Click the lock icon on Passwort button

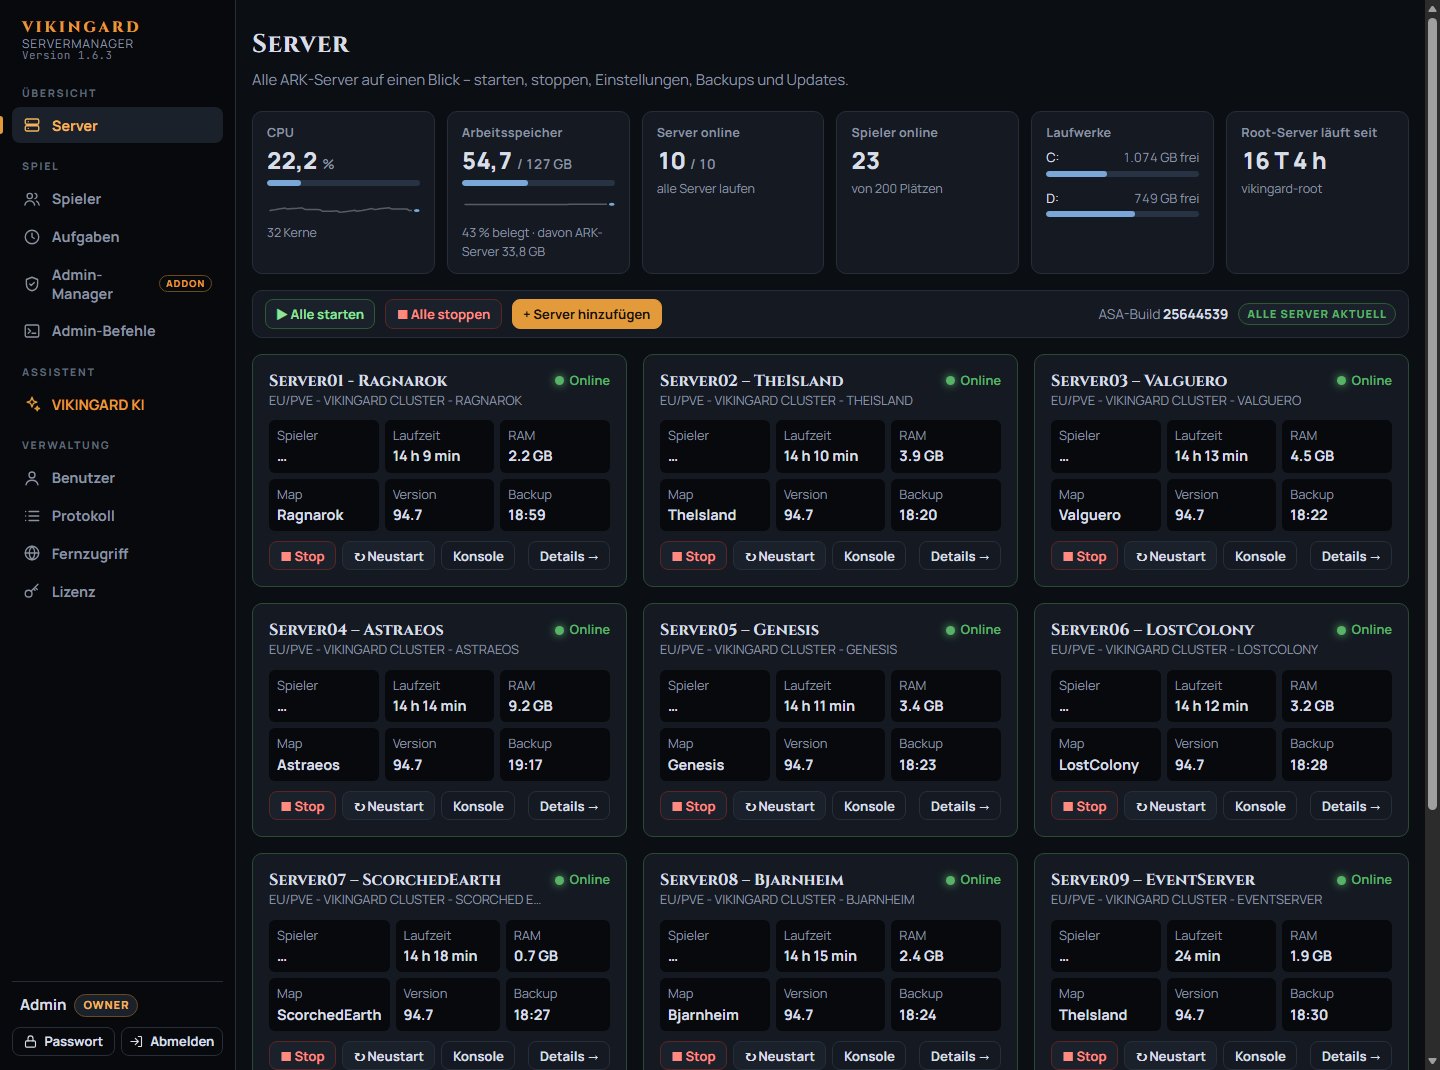(30, 1042)
